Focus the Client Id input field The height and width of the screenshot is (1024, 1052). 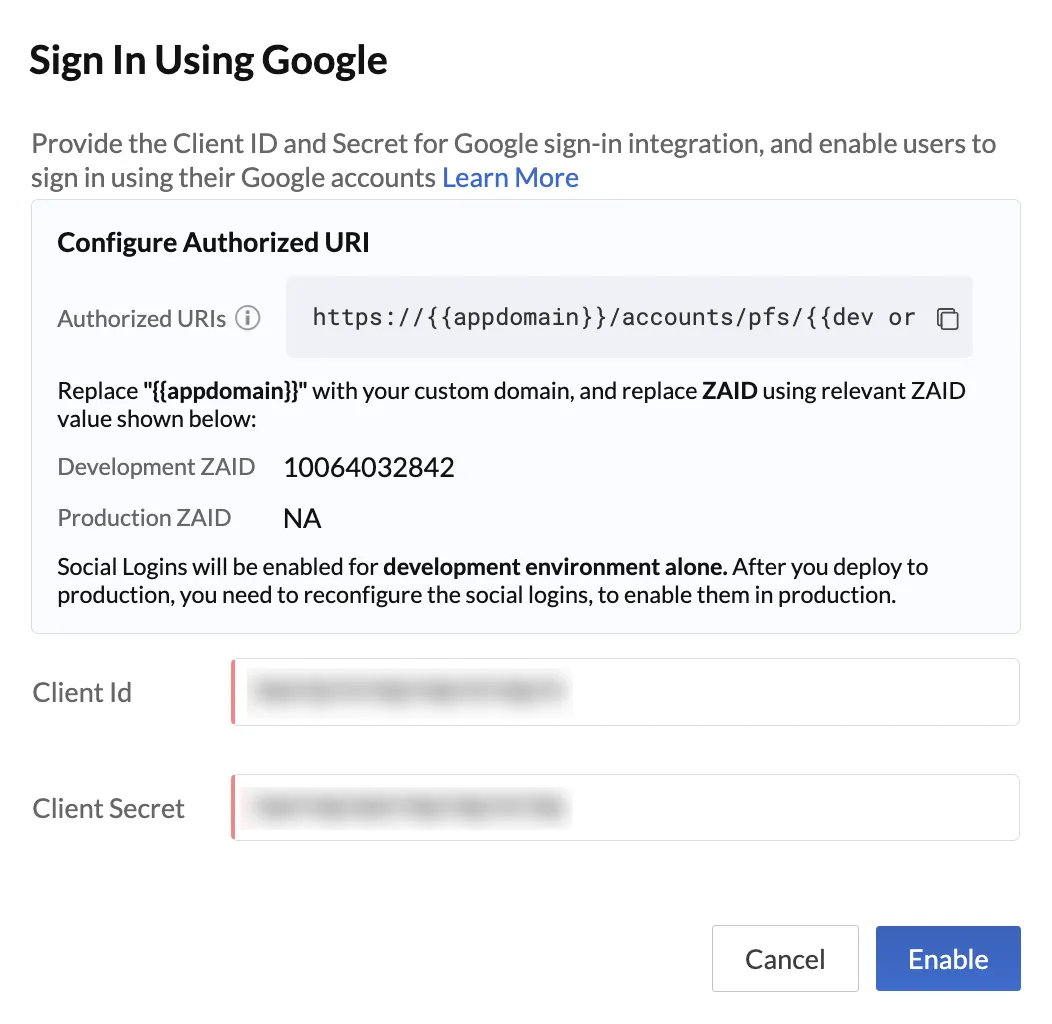coord(625,692)
